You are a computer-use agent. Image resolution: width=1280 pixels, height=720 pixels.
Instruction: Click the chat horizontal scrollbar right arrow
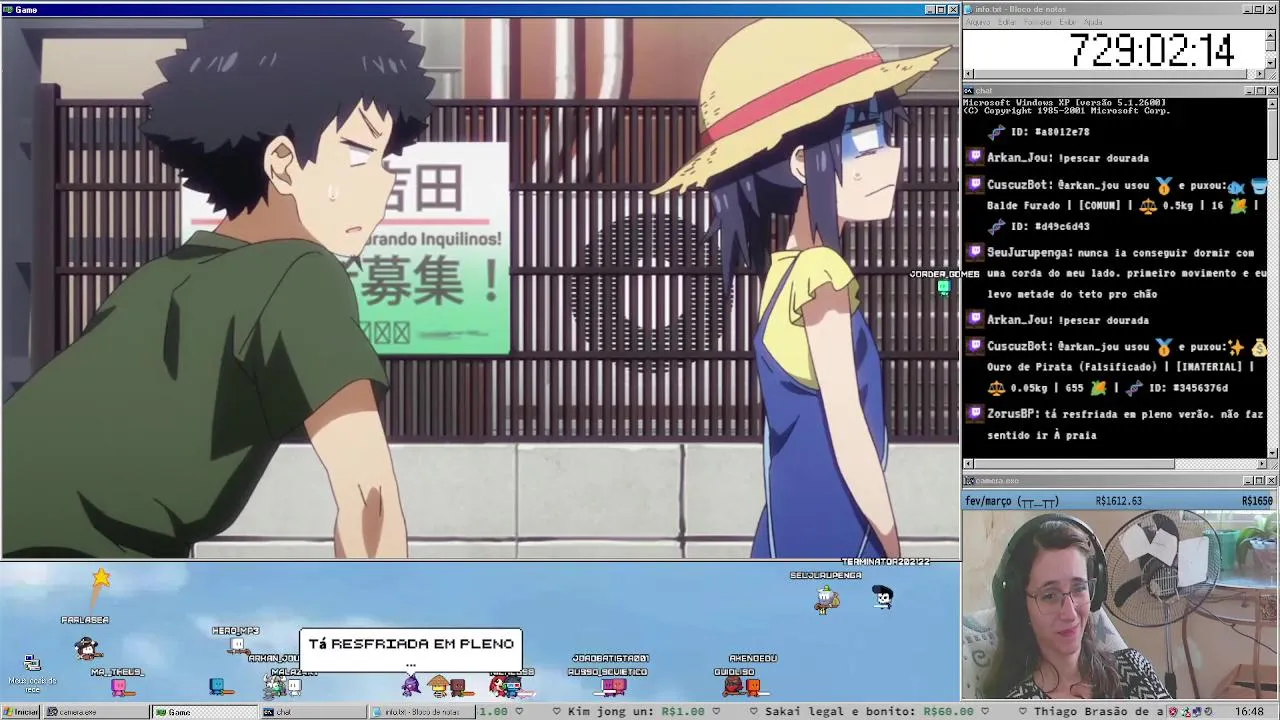click(1260, 464)
